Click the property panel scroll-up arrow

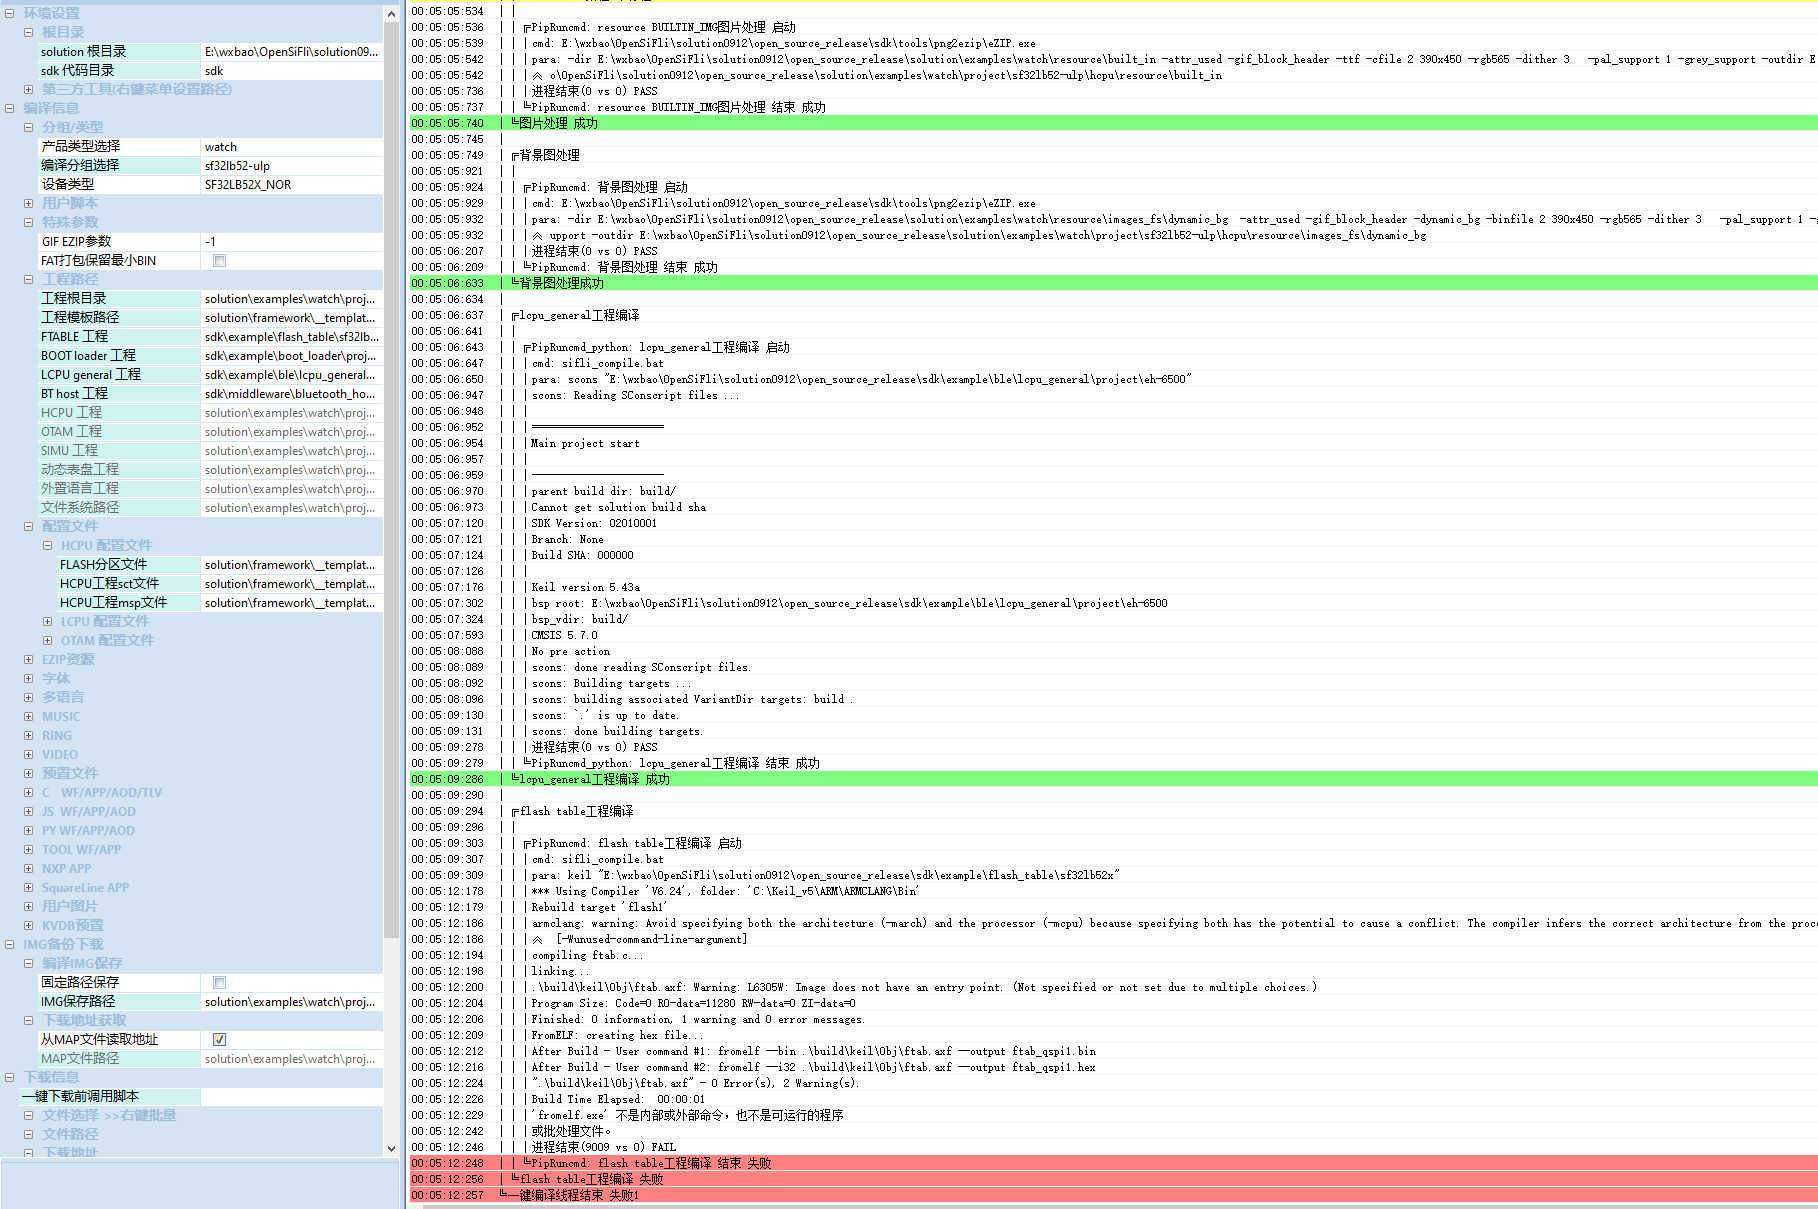391,14
